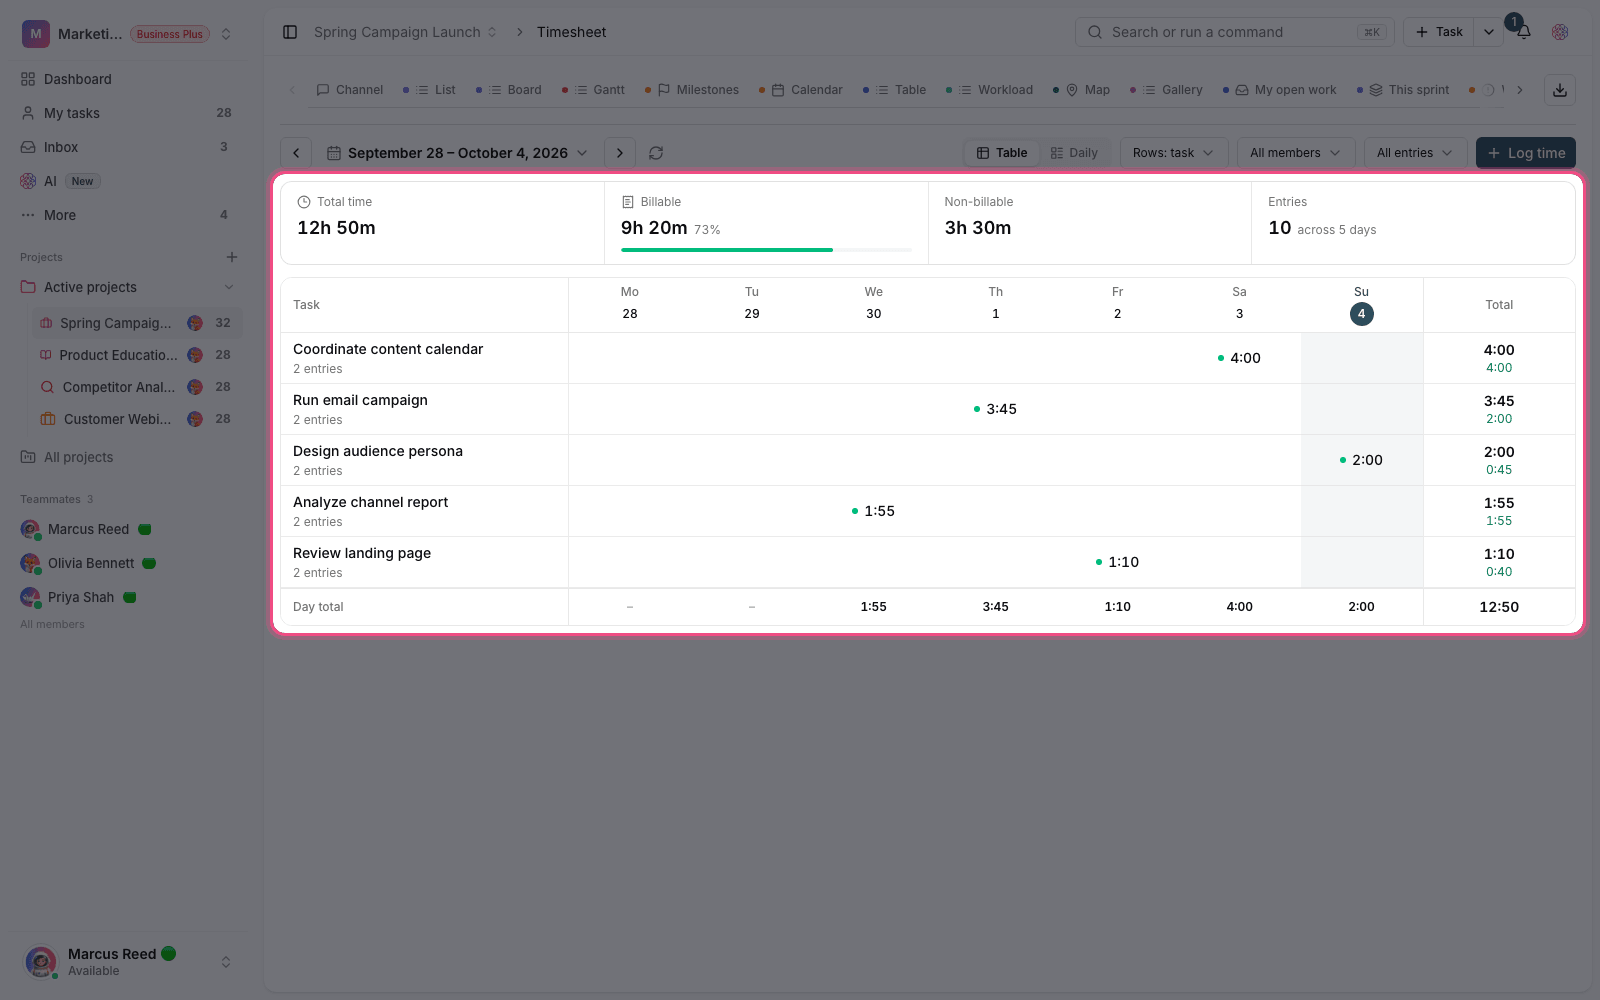Screen dimensions: 1600x1000
Task: Click the Log time button
Action: pyautogui.click(x=1526, y=153)
